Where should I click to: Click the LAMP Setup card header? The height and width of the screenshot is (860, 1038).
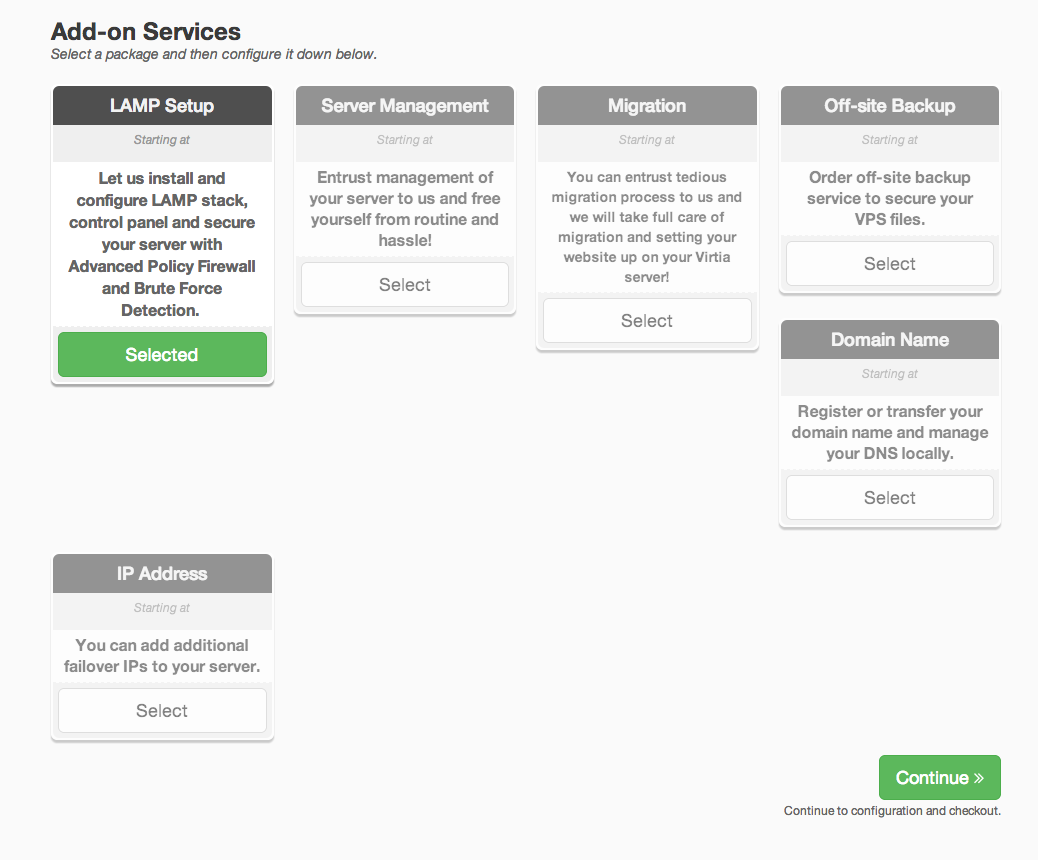(162, 106)
